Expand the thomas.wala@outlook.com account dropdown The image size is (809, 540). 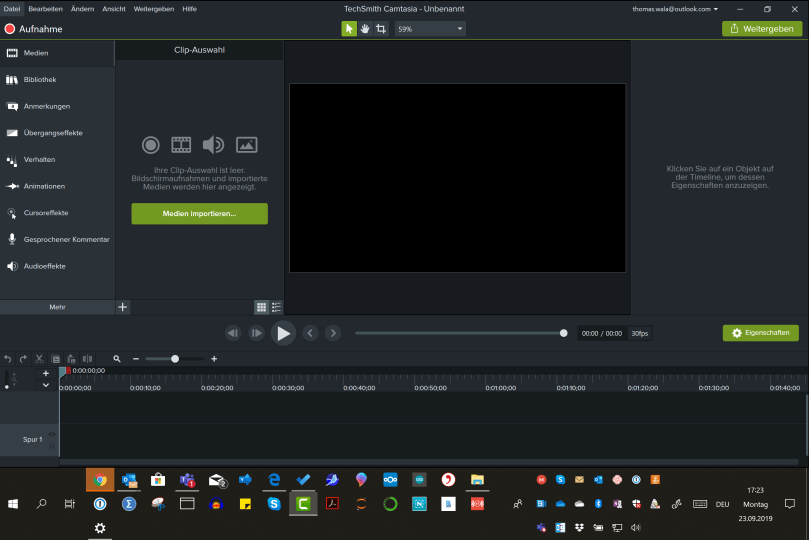[x=675, y=9]
